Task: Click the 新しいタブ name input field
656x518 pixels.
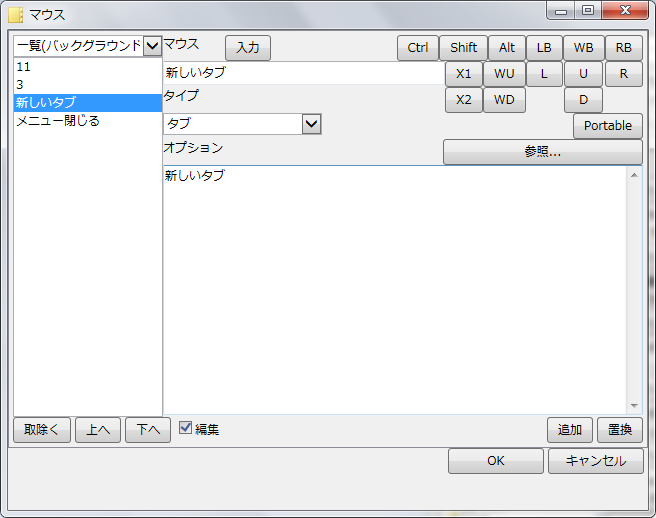Action: click(x=303, y=73)
